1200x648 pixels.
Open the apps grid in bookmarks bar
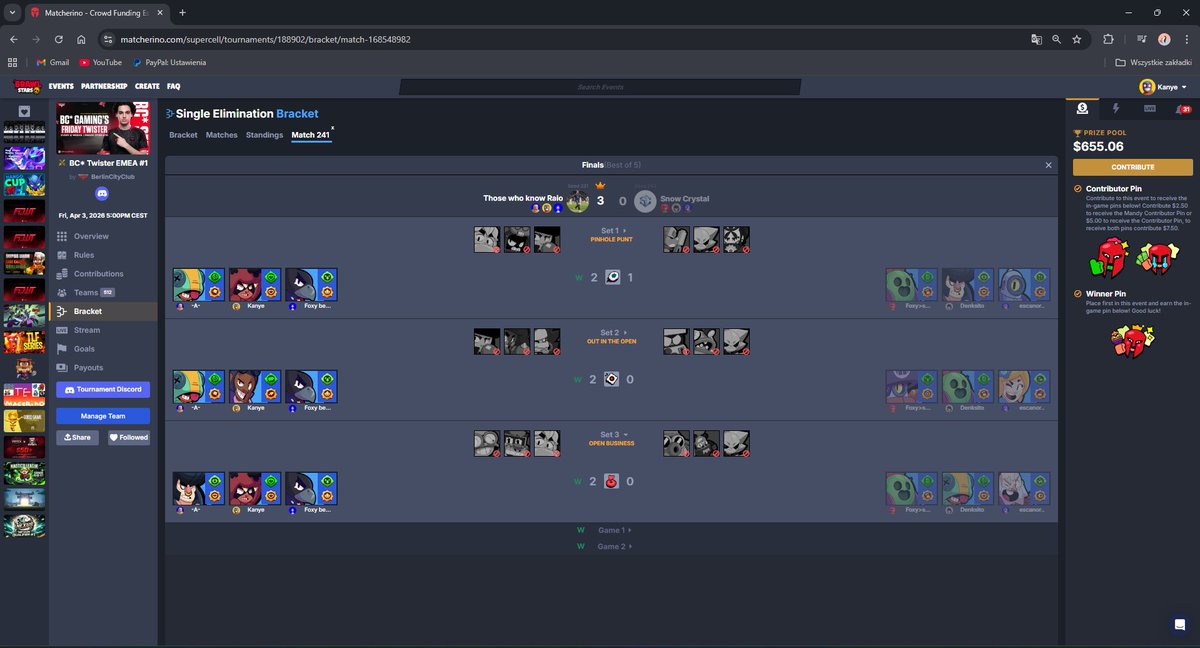[14, 62]
